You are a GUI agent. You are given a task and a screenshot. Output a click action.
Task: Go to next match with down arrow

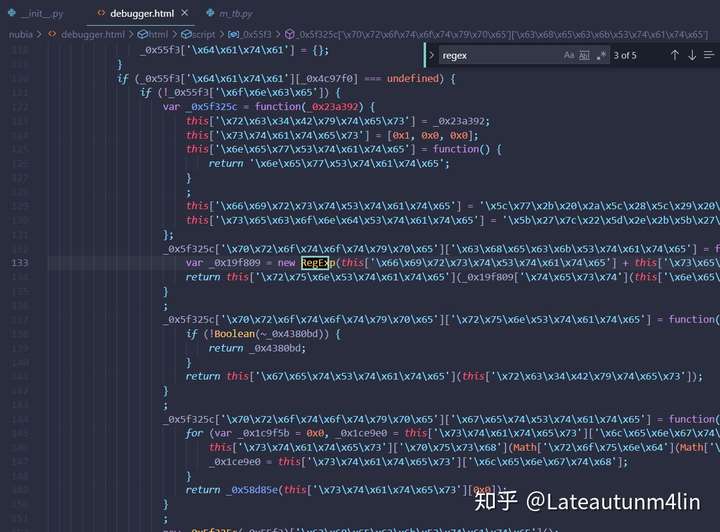click(x=692, y=55)
